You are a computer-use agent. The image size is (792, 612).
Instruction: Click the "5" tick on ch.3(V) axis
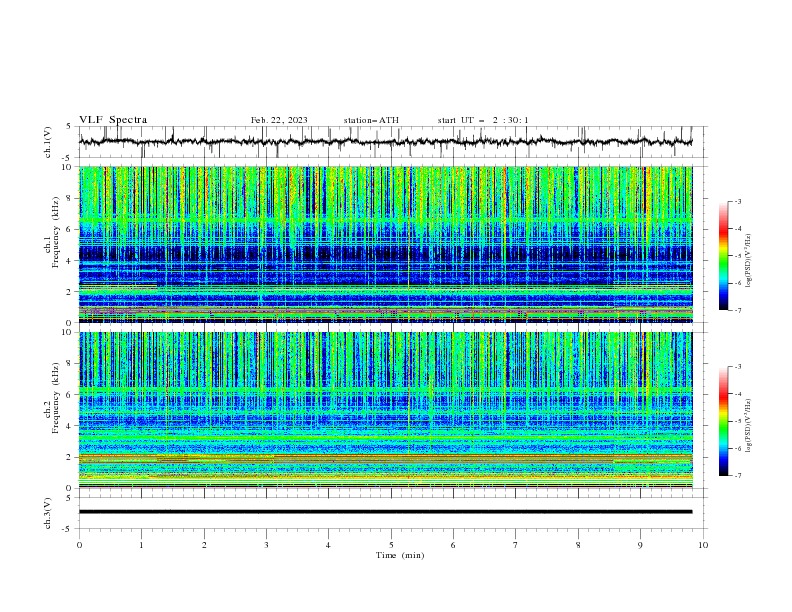pyautogui.click(x=69, y=498)
